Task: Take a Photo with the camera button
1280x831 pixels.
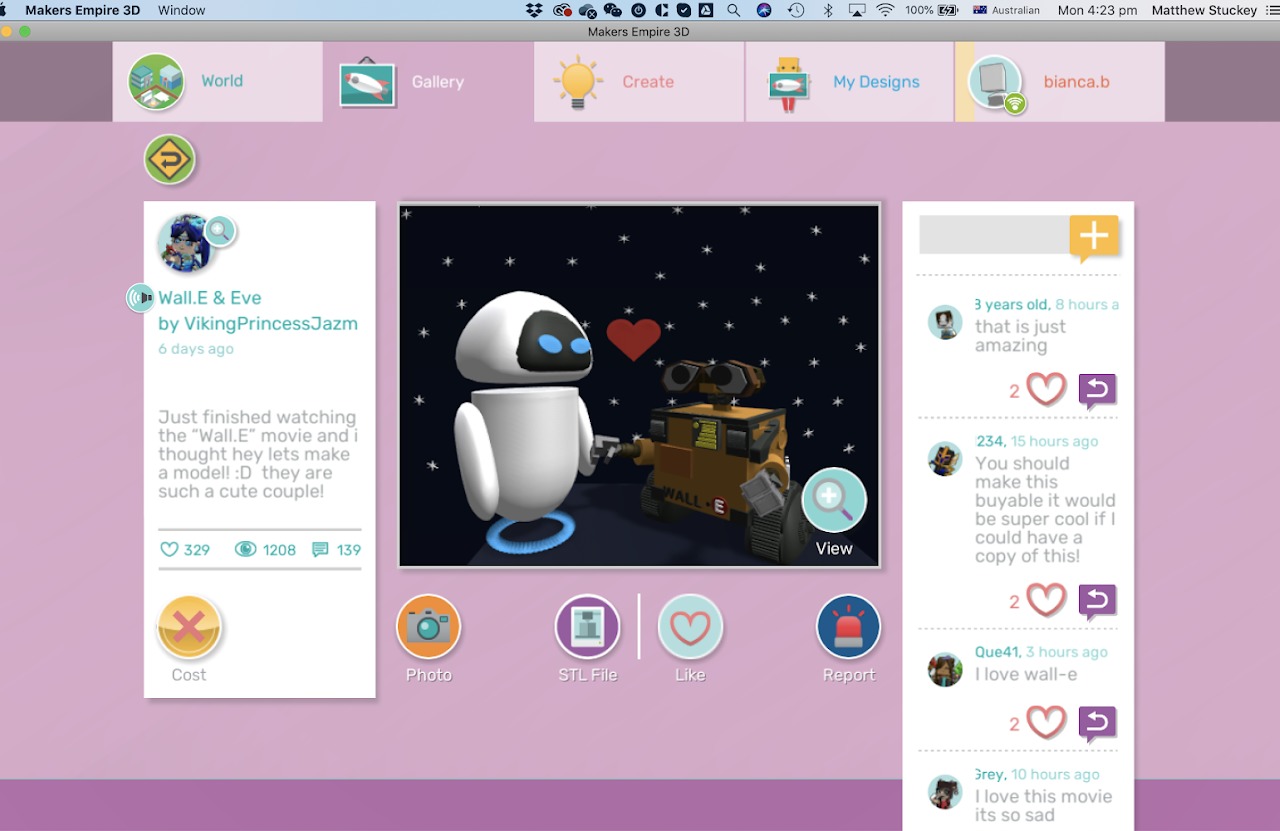Action: click(429, 627)
